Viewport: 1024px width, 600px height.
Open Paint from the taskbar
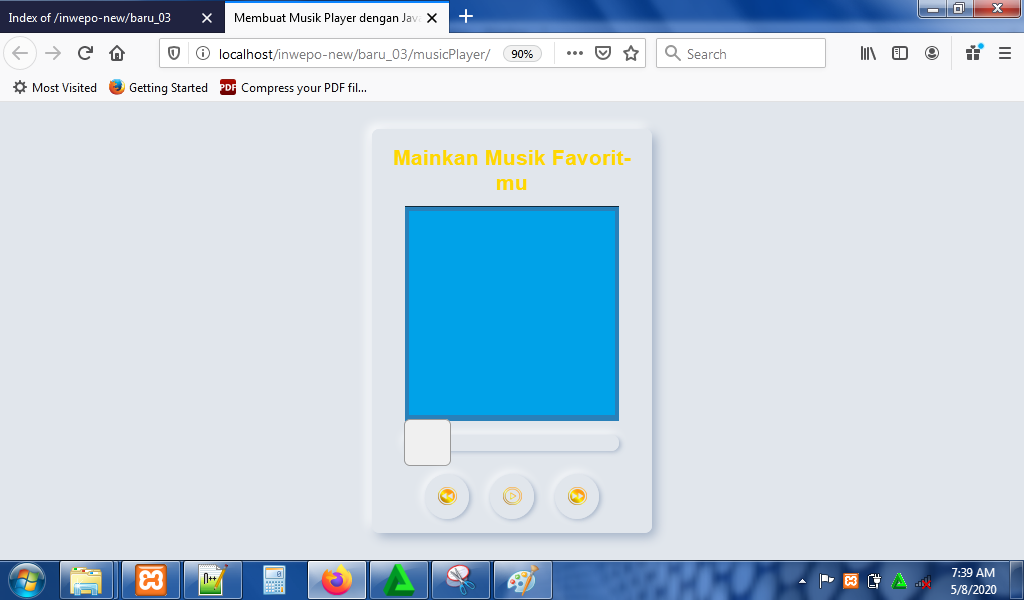click(x=522, y=580)
